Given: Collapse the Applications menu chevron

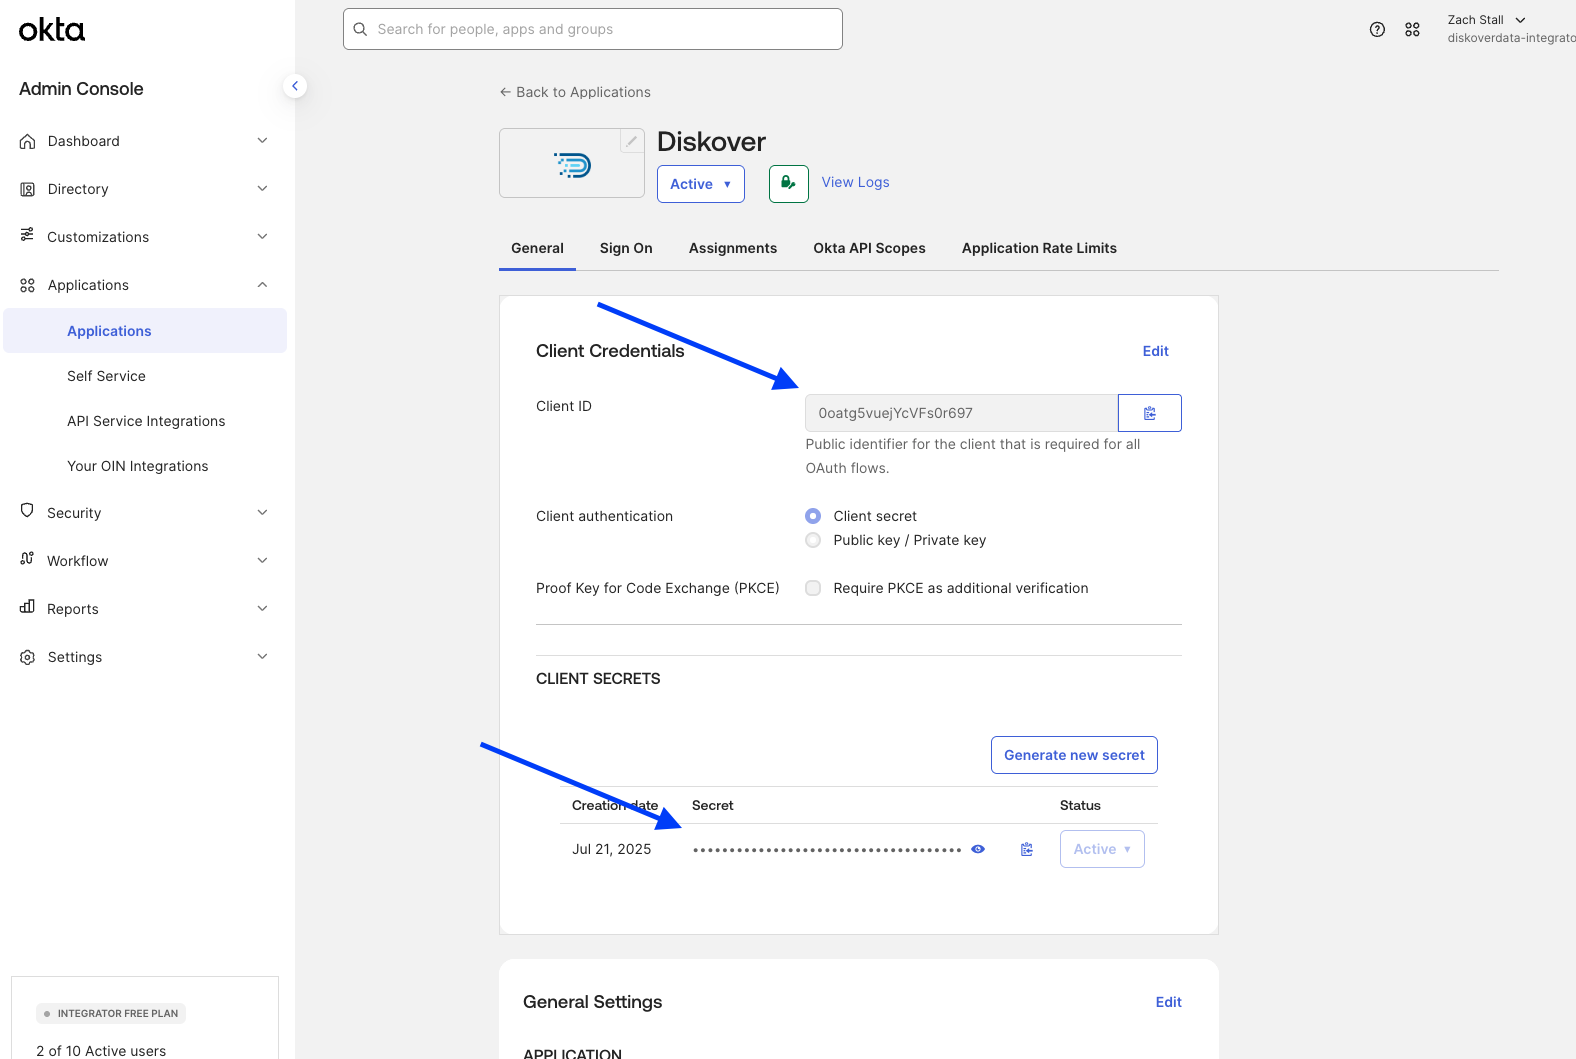Looking at the screenshot, I should [262, 285].
